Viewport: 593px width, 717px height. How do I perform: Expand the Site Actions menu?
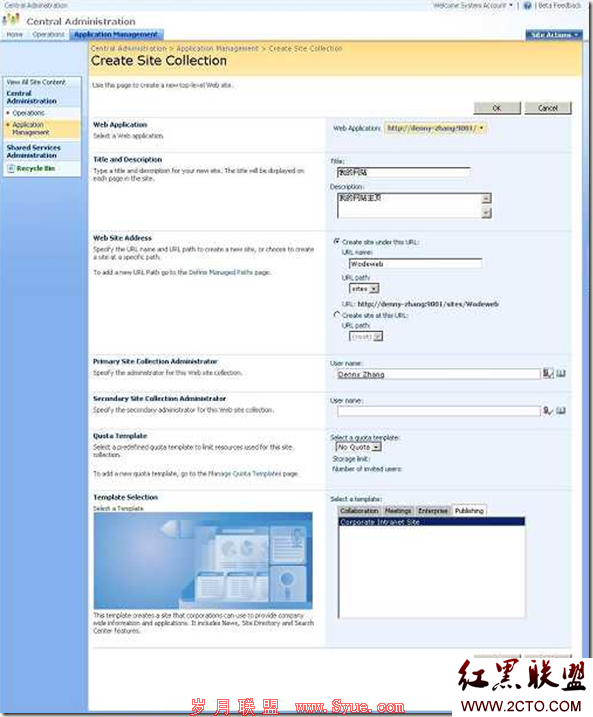[554, 35]
